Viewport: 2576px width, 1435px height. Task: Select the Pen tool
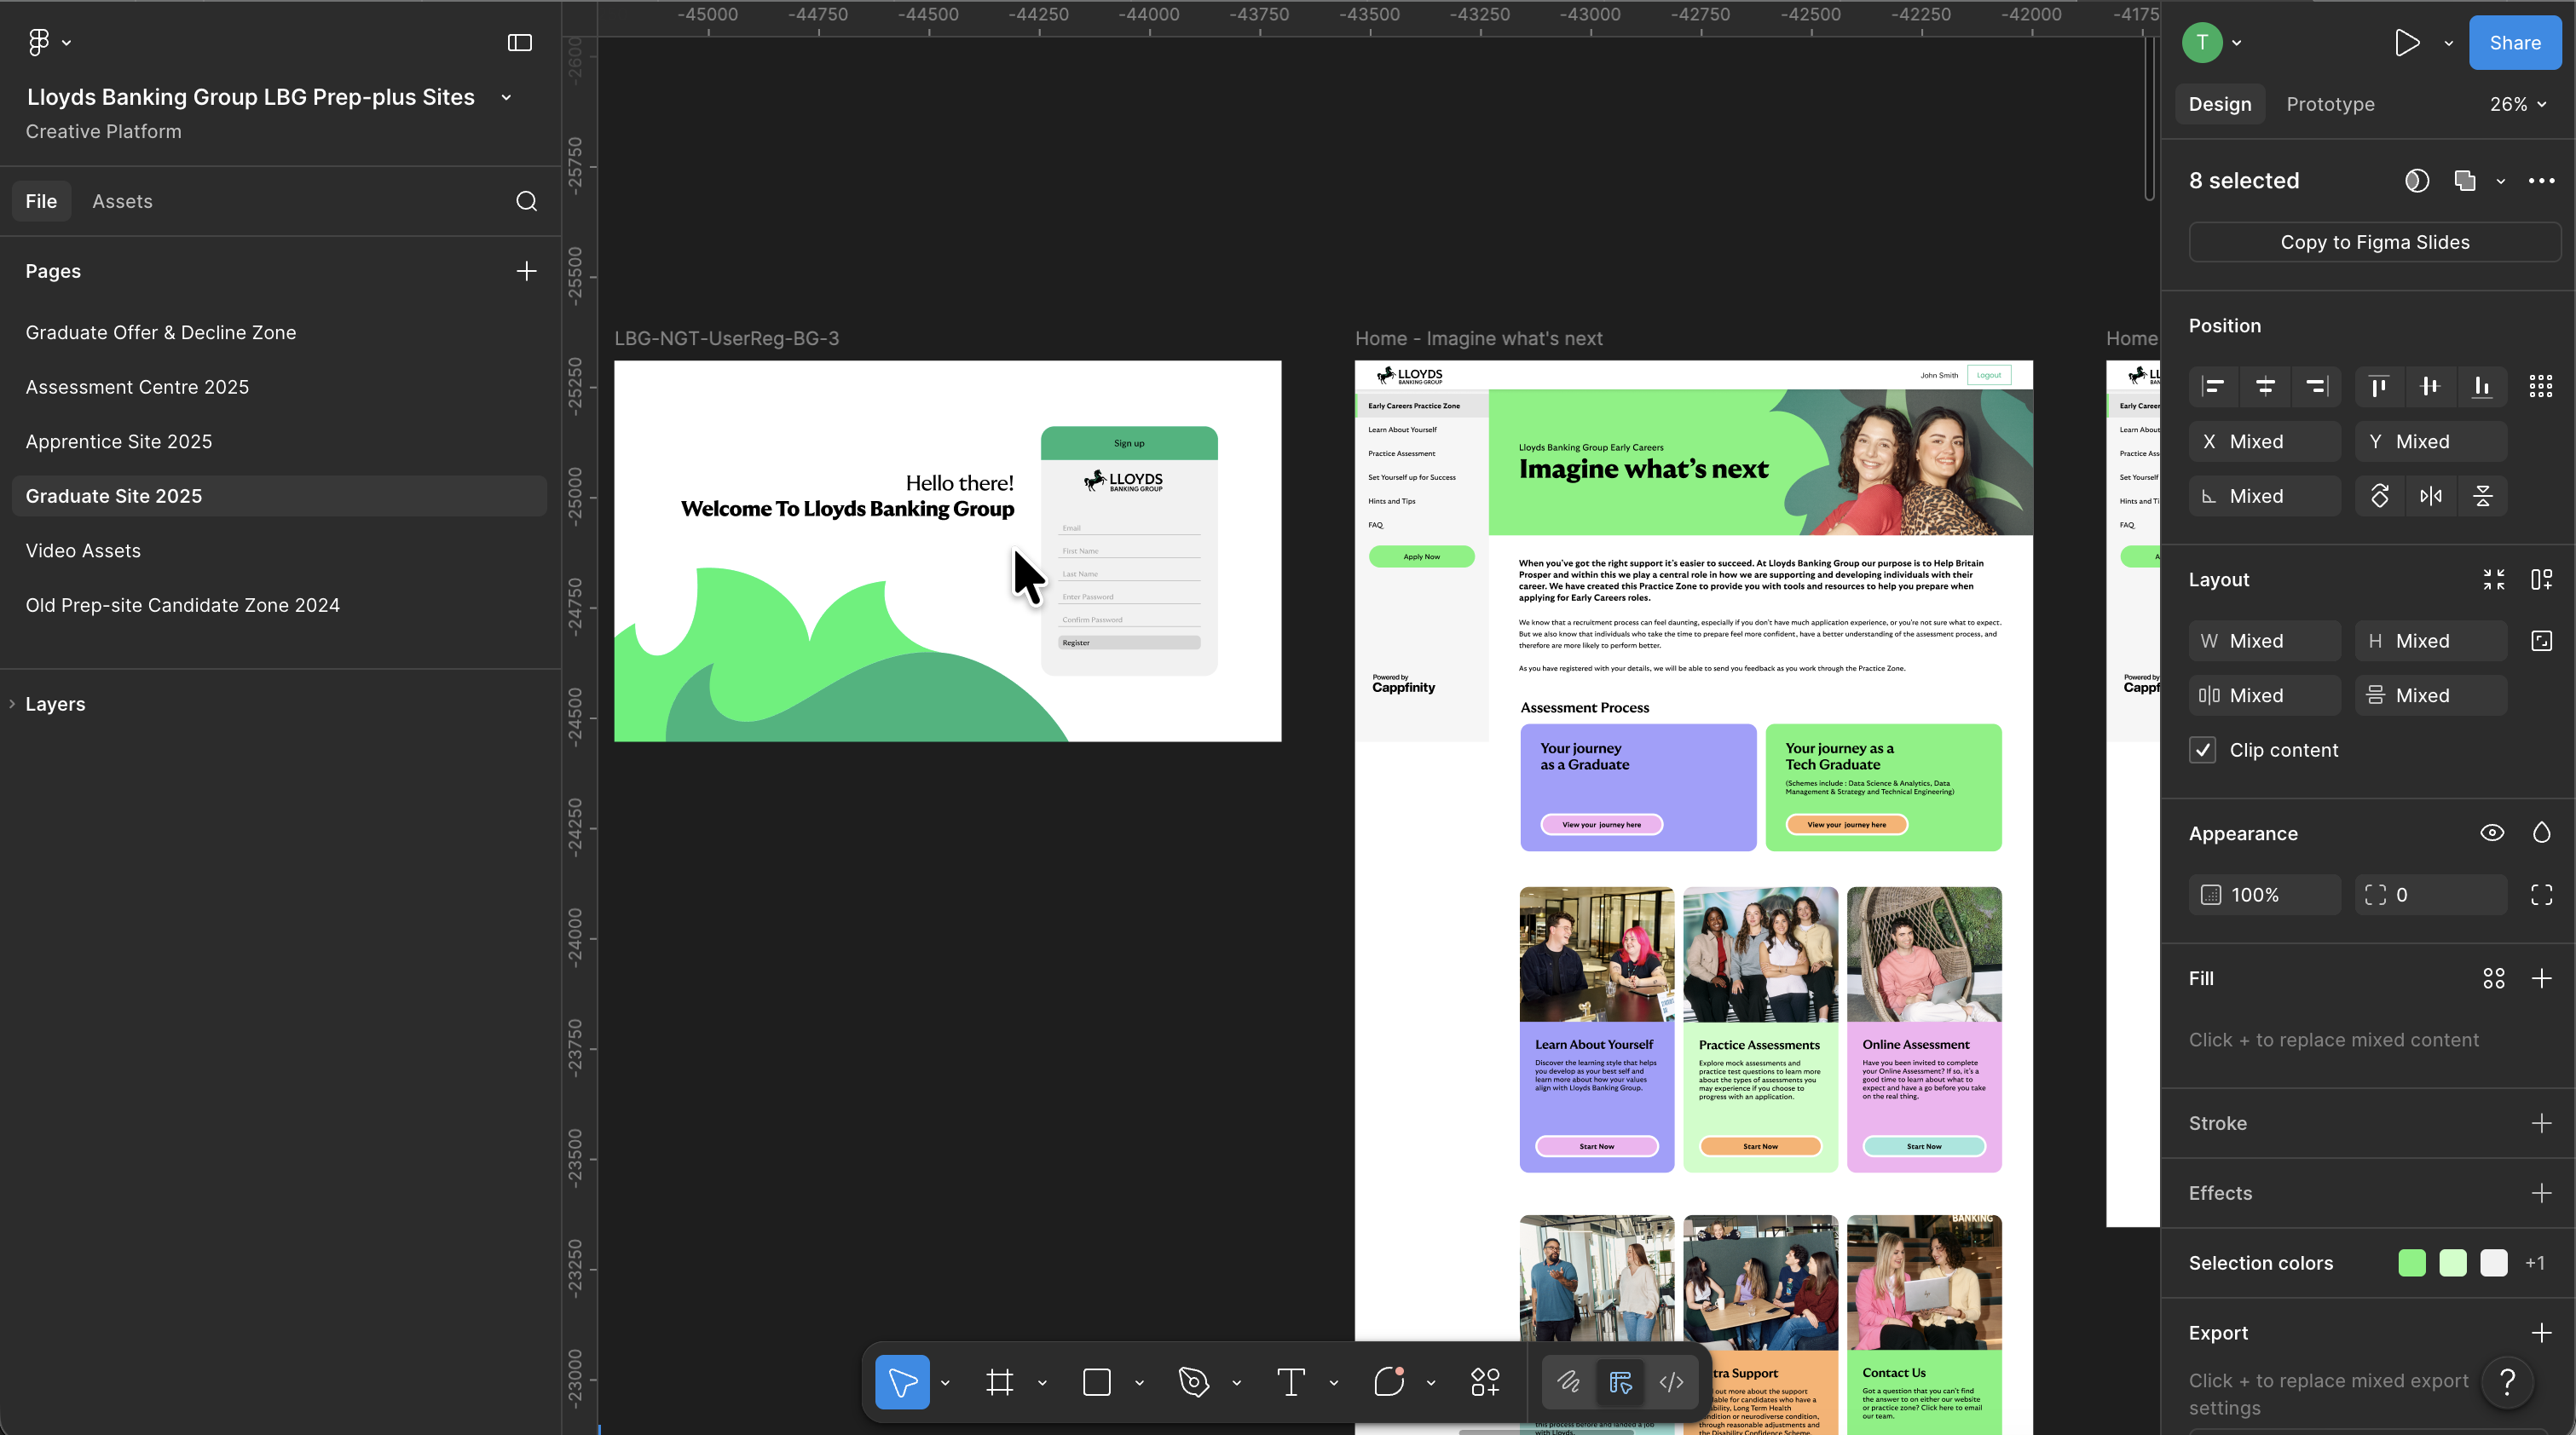pos(1193,1382)
